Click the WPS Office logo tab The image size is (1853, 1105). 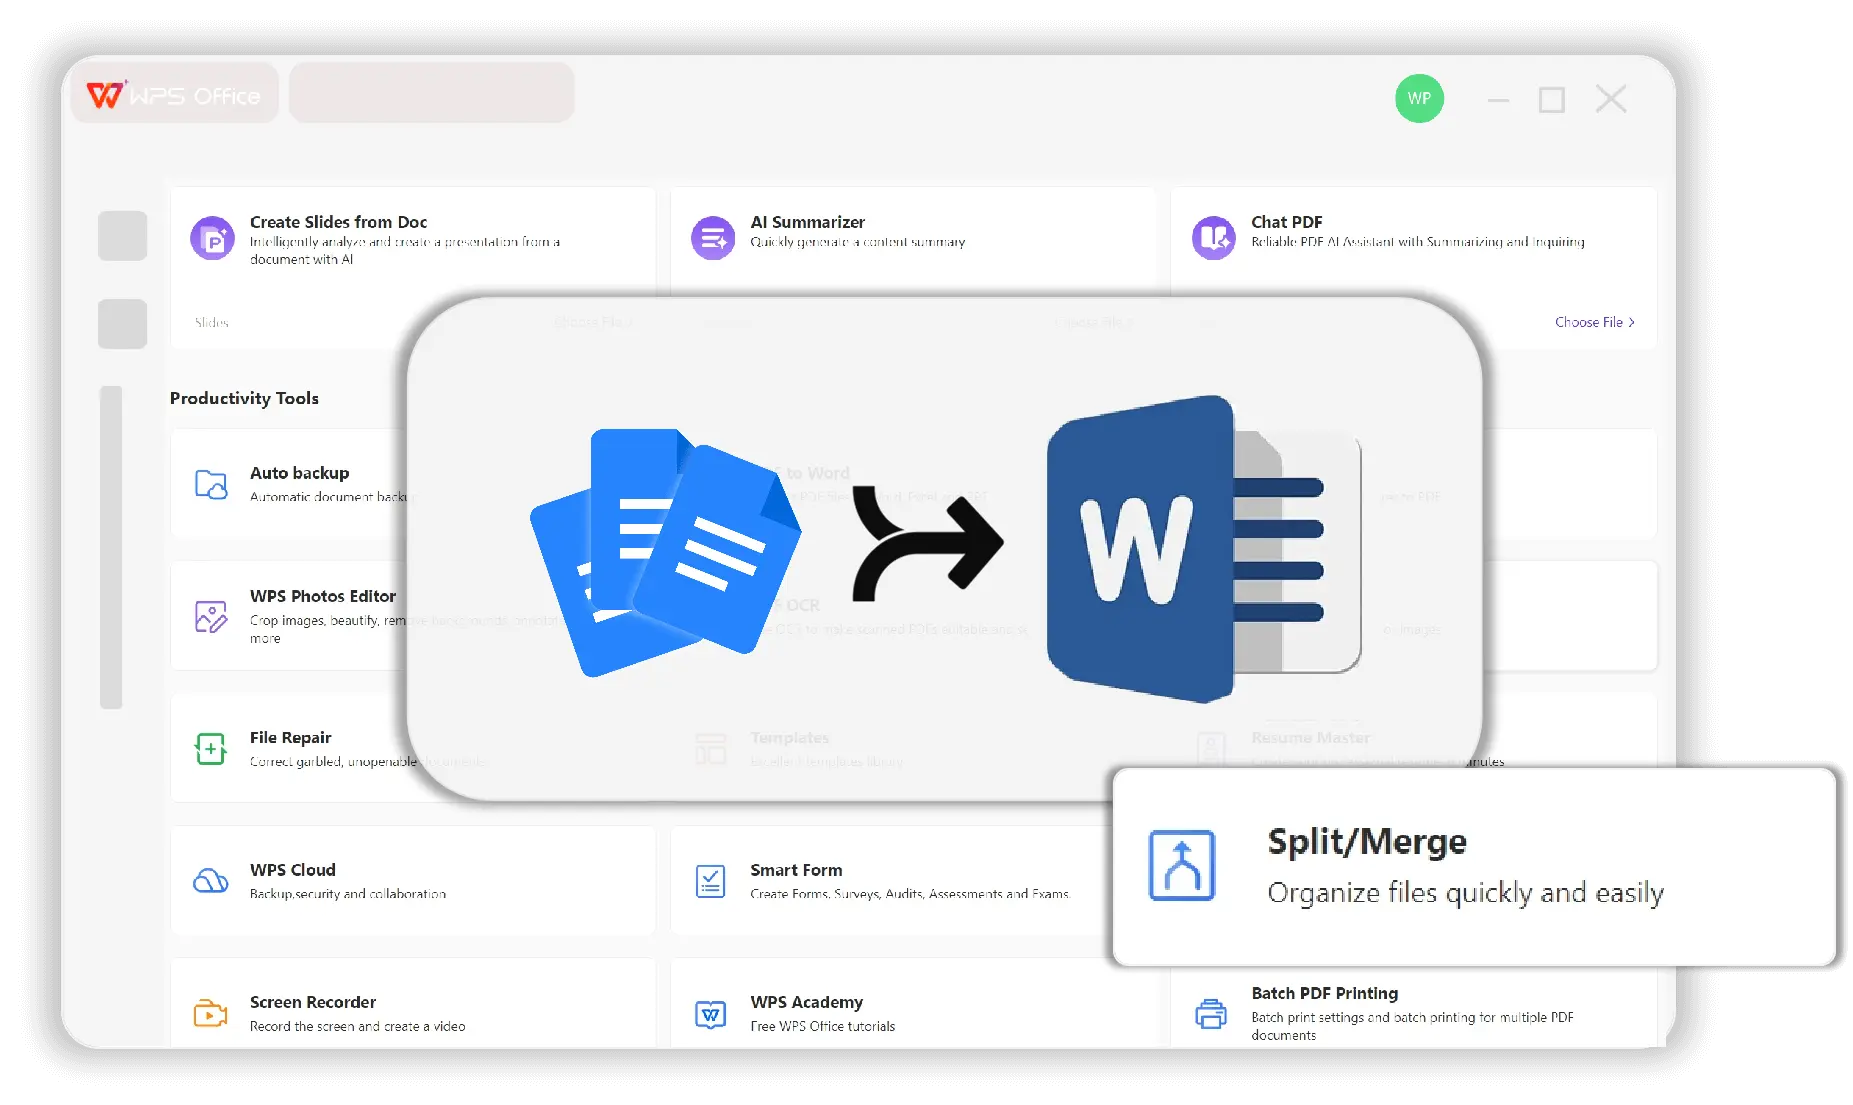174,94
